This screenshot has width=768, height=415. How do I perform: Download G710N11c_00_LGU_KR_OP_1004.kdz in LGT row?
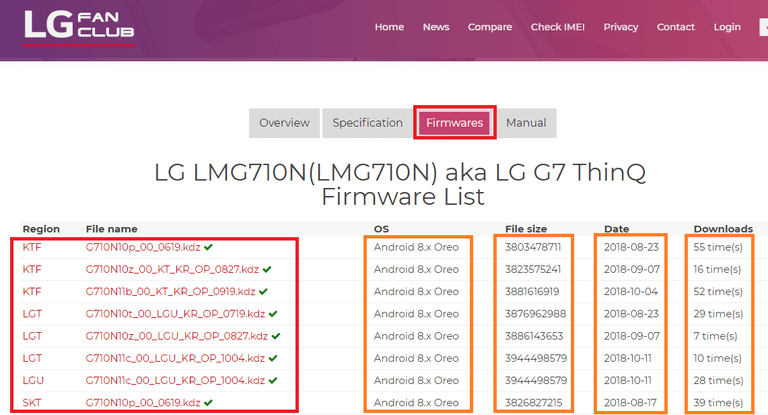point(175,358)
